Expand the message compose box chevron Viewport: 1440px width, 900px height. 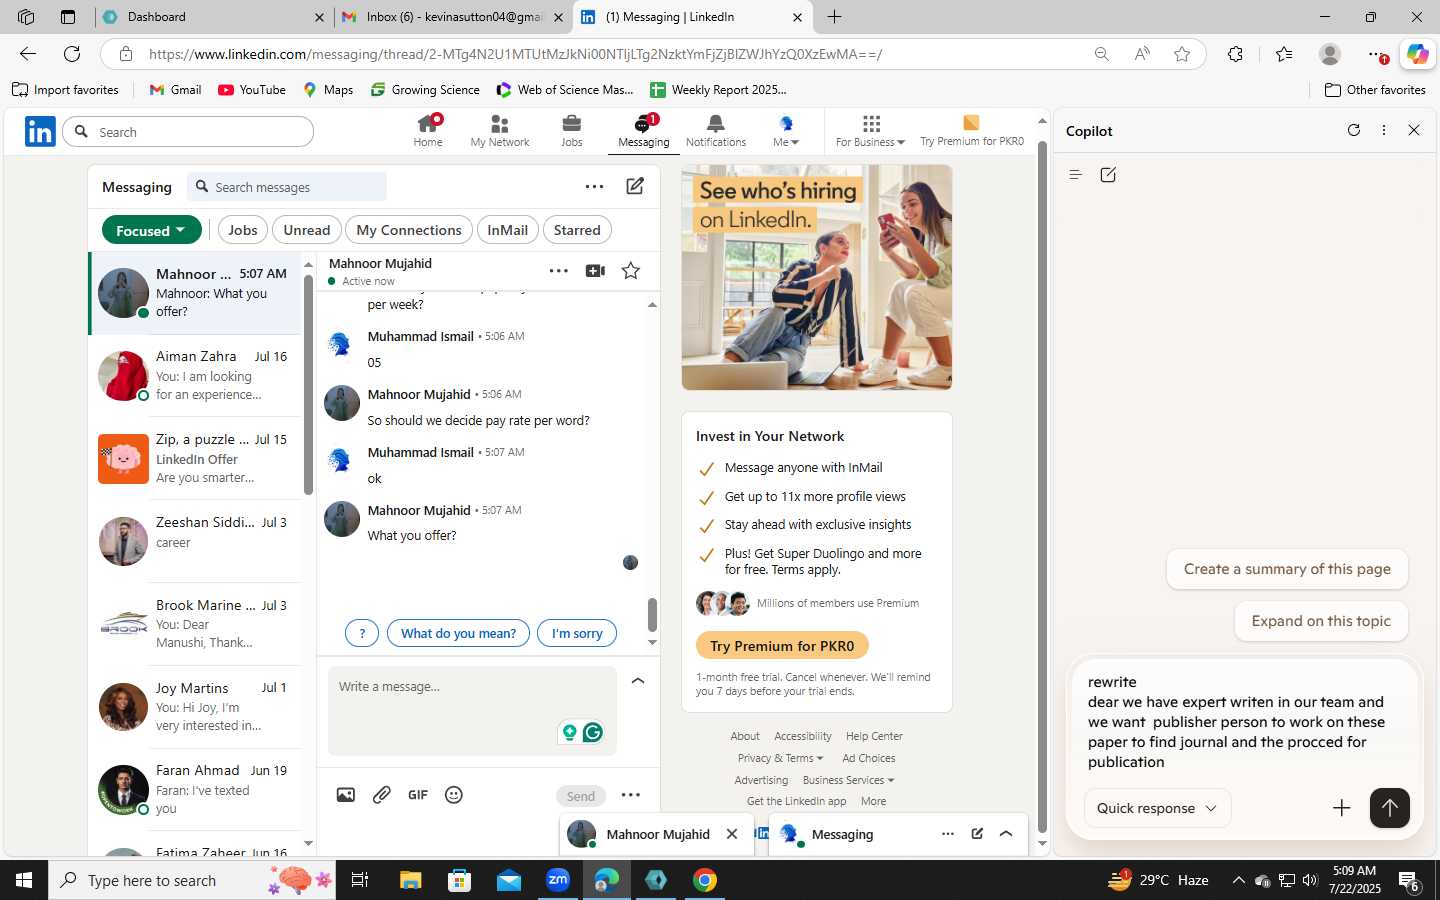[x=638, y=681]
